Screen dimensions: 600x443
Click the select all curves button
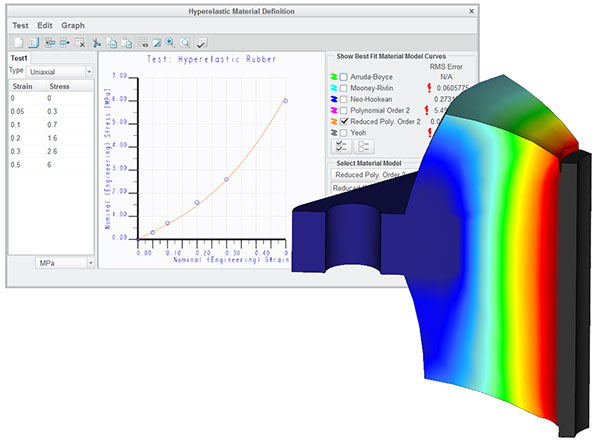[x=341, y=146]
